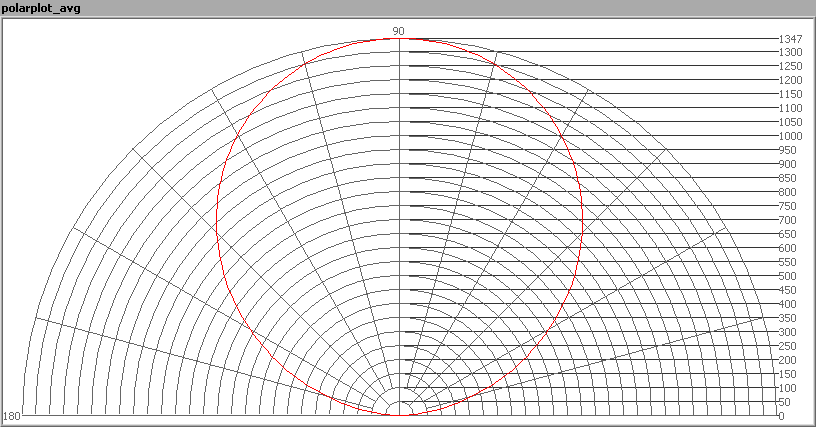Click the 100 radial scale label
The image size is (816, 427).
787,388
